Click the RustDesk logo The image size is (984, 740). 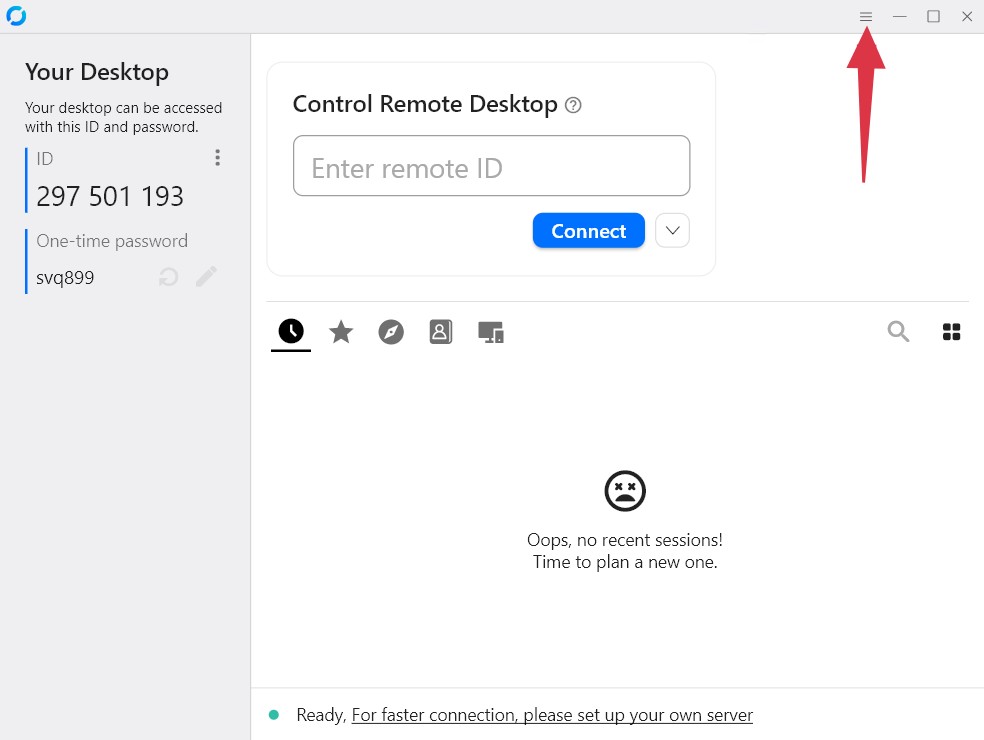click(16, 15)
